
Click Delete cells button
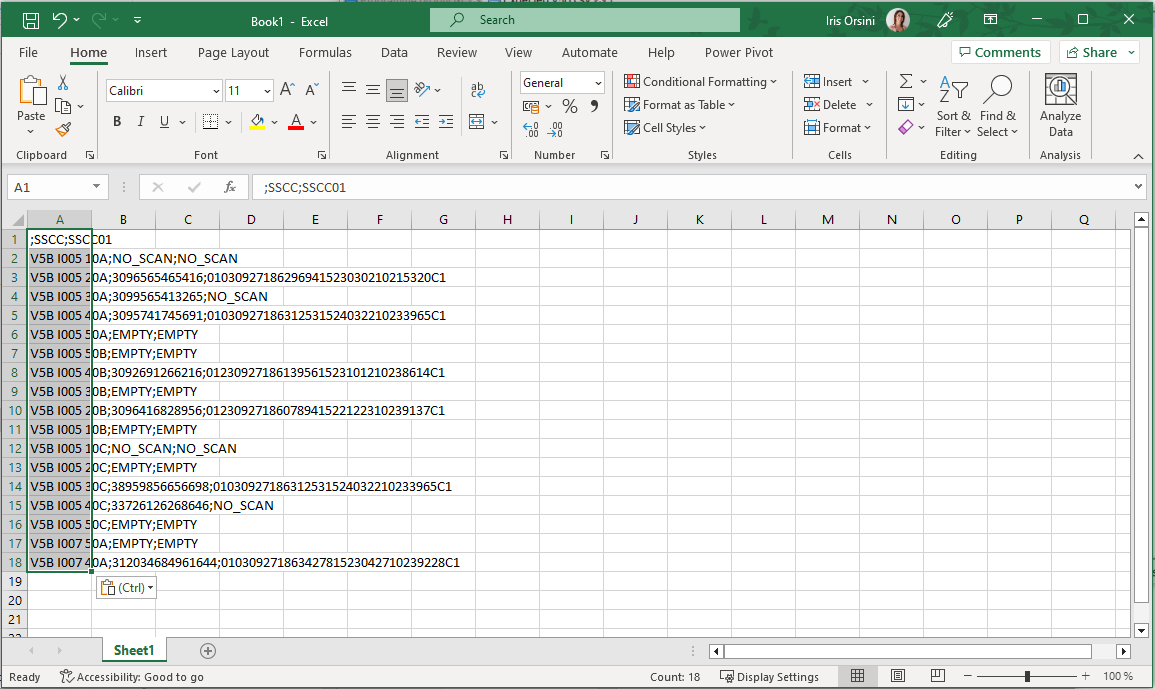coord(831,105)
